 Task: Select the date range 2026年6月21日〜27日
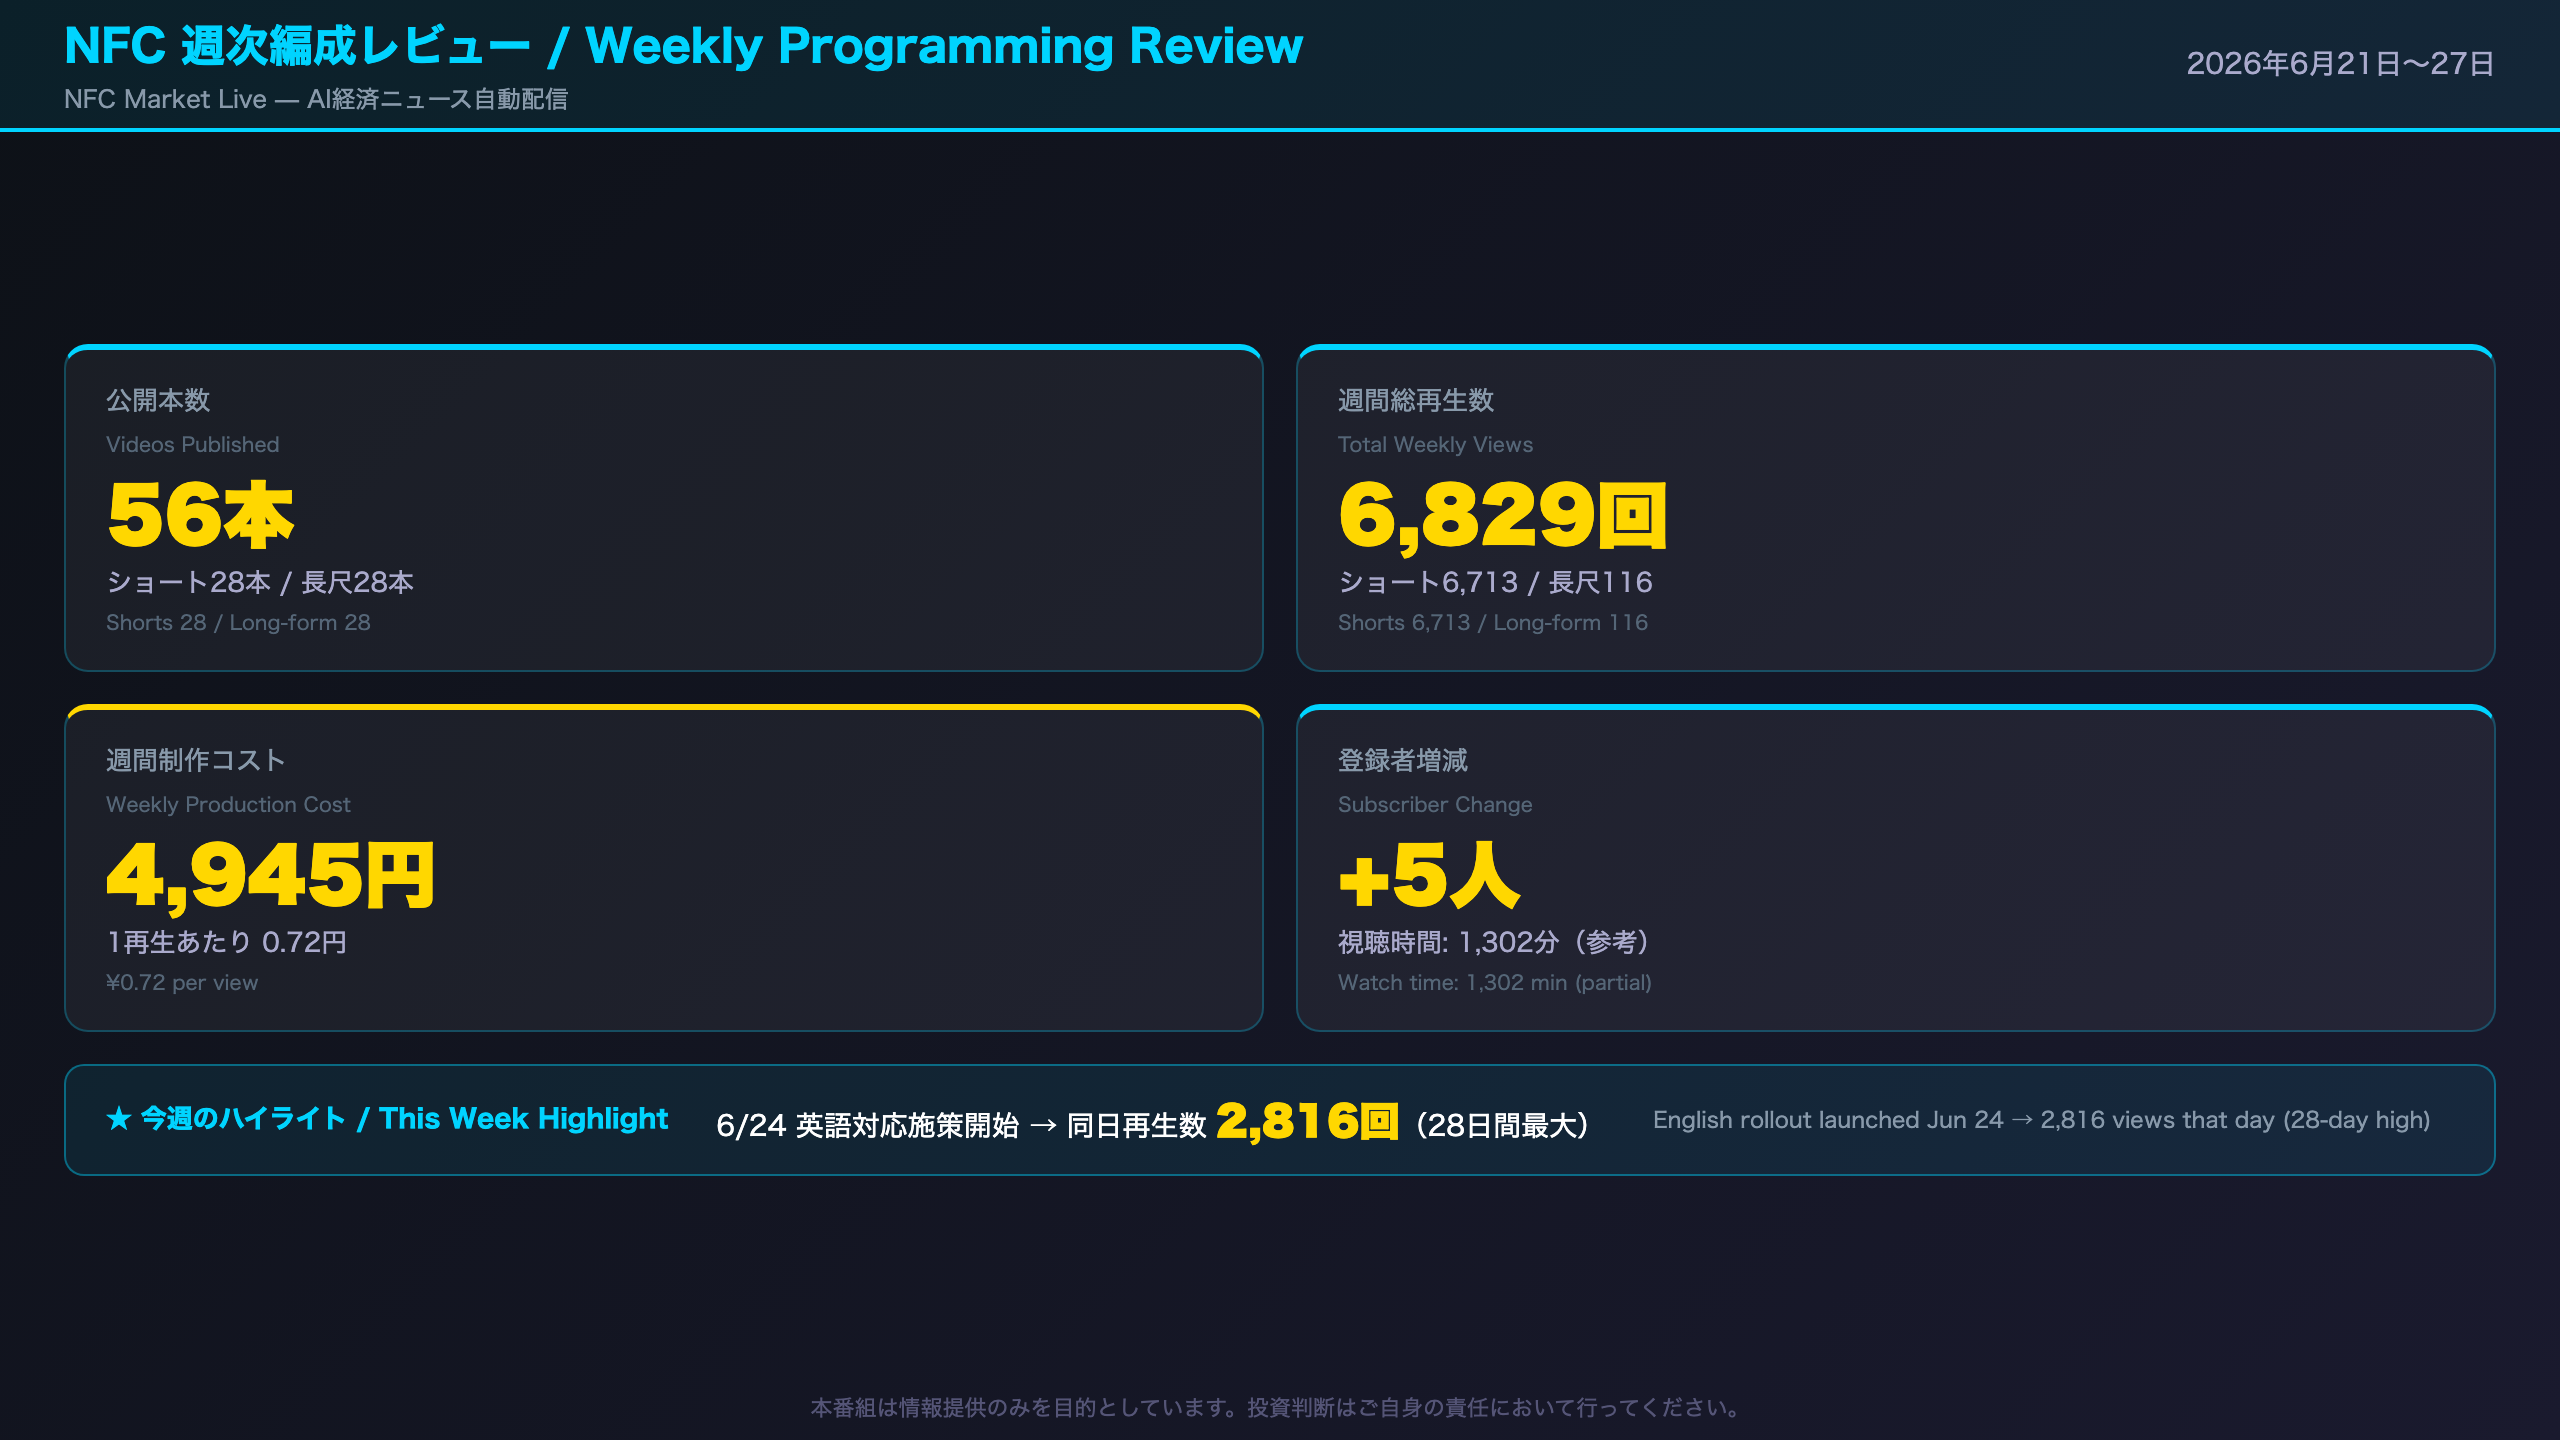click(x=2340, y=64)
